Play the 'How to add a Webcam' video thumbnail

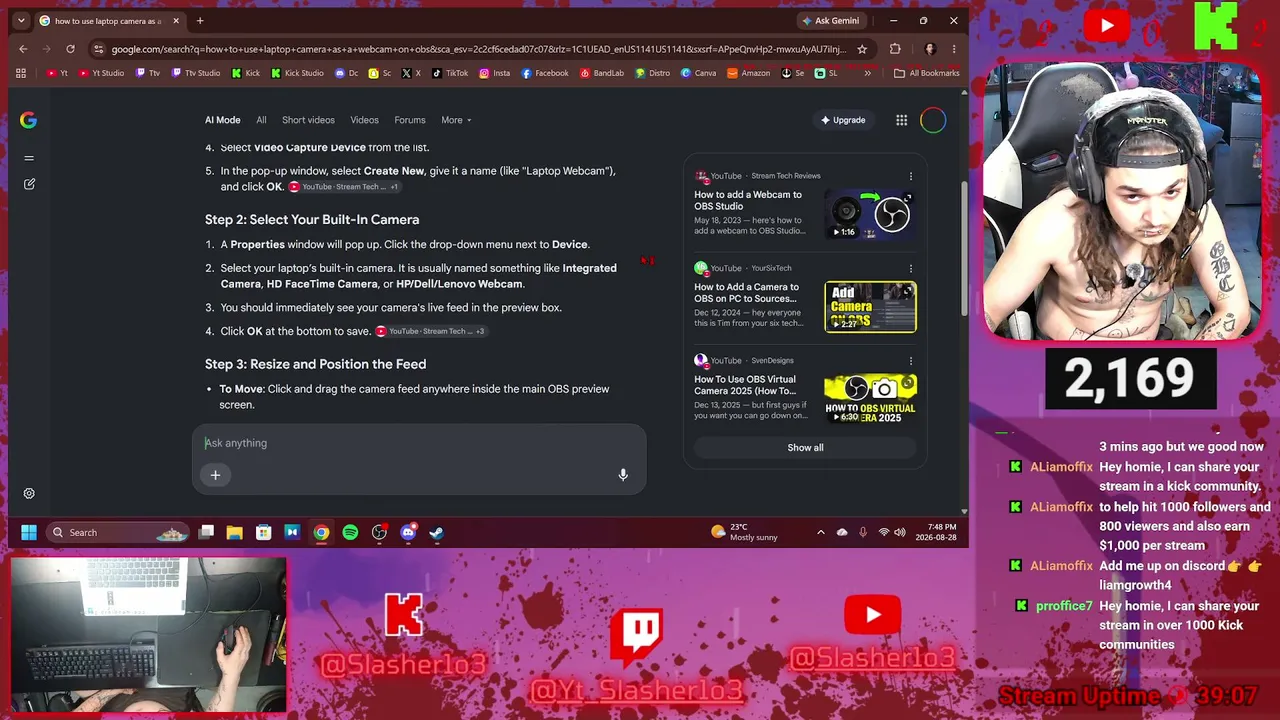coord(870,215)
